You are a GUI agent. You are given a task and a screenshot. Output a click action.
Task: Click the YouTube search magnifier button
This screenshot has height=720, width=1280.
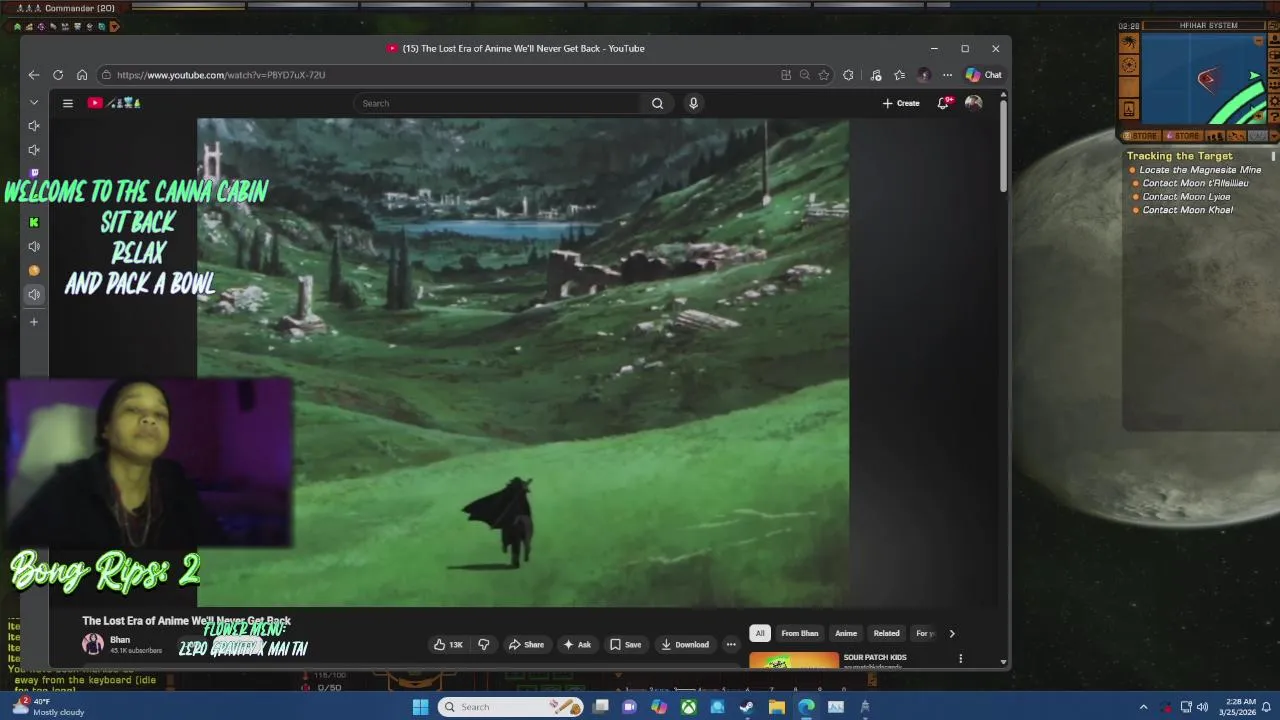pos(657,103)
